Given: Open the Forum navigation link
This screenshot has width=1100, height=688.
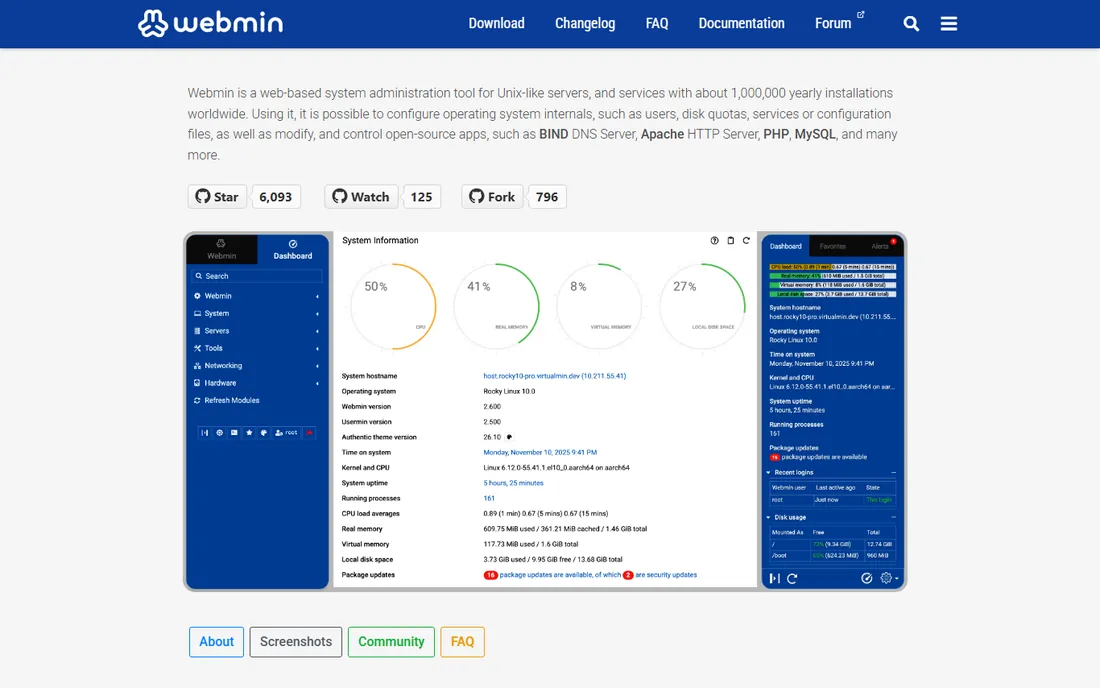Looking at the screenshot, I should 833,23.
